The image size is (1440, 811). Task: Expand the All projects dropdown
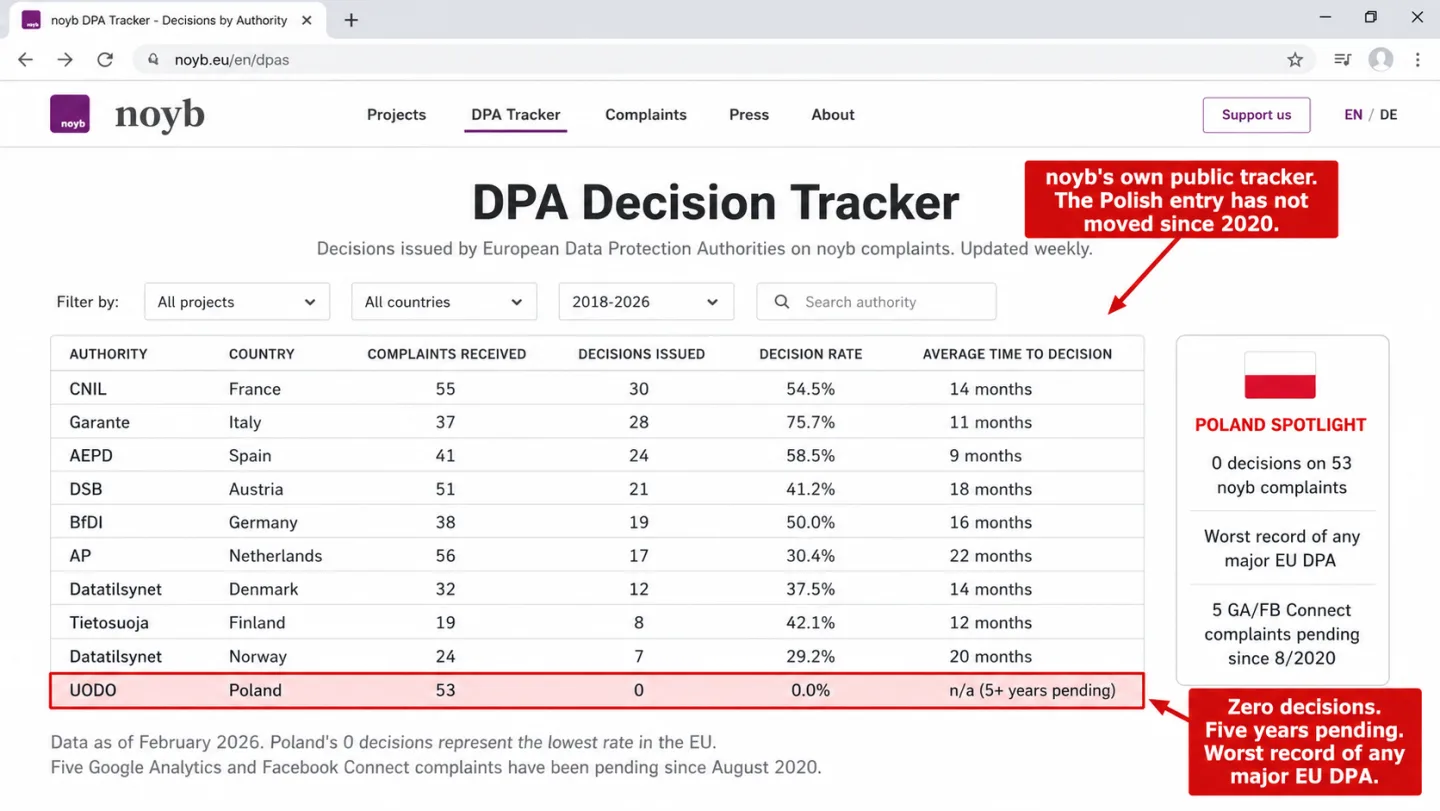pyautogui.click(x=237, y=302)
